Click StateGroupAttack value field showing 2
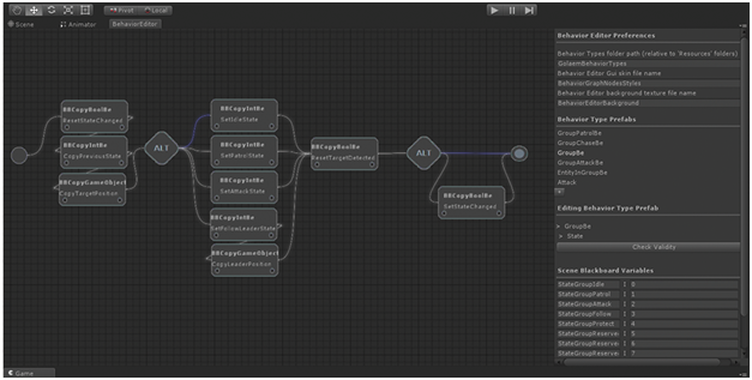This screenshot has height=380, width=752. pyautogui.click(x=683, y=304)
